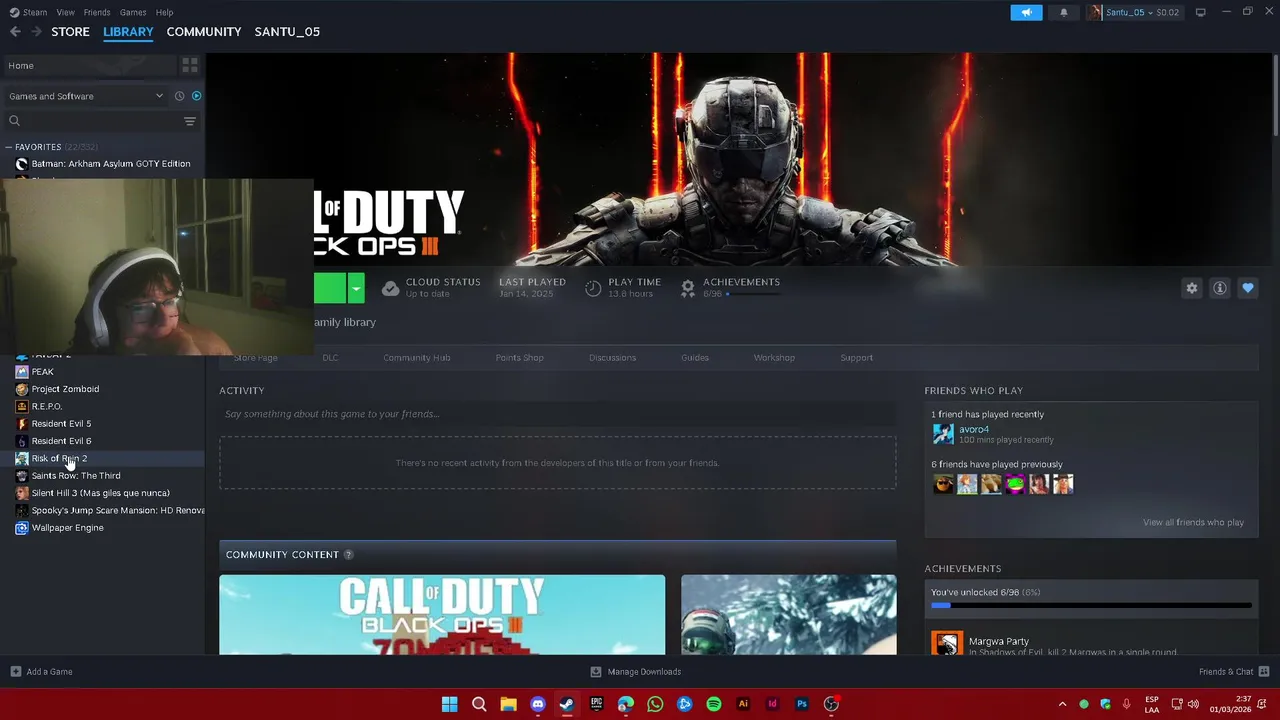This screenshot has height=720, width=1280.
Task: Open the SANTU_05 profile tab
Action: (287, 32)
